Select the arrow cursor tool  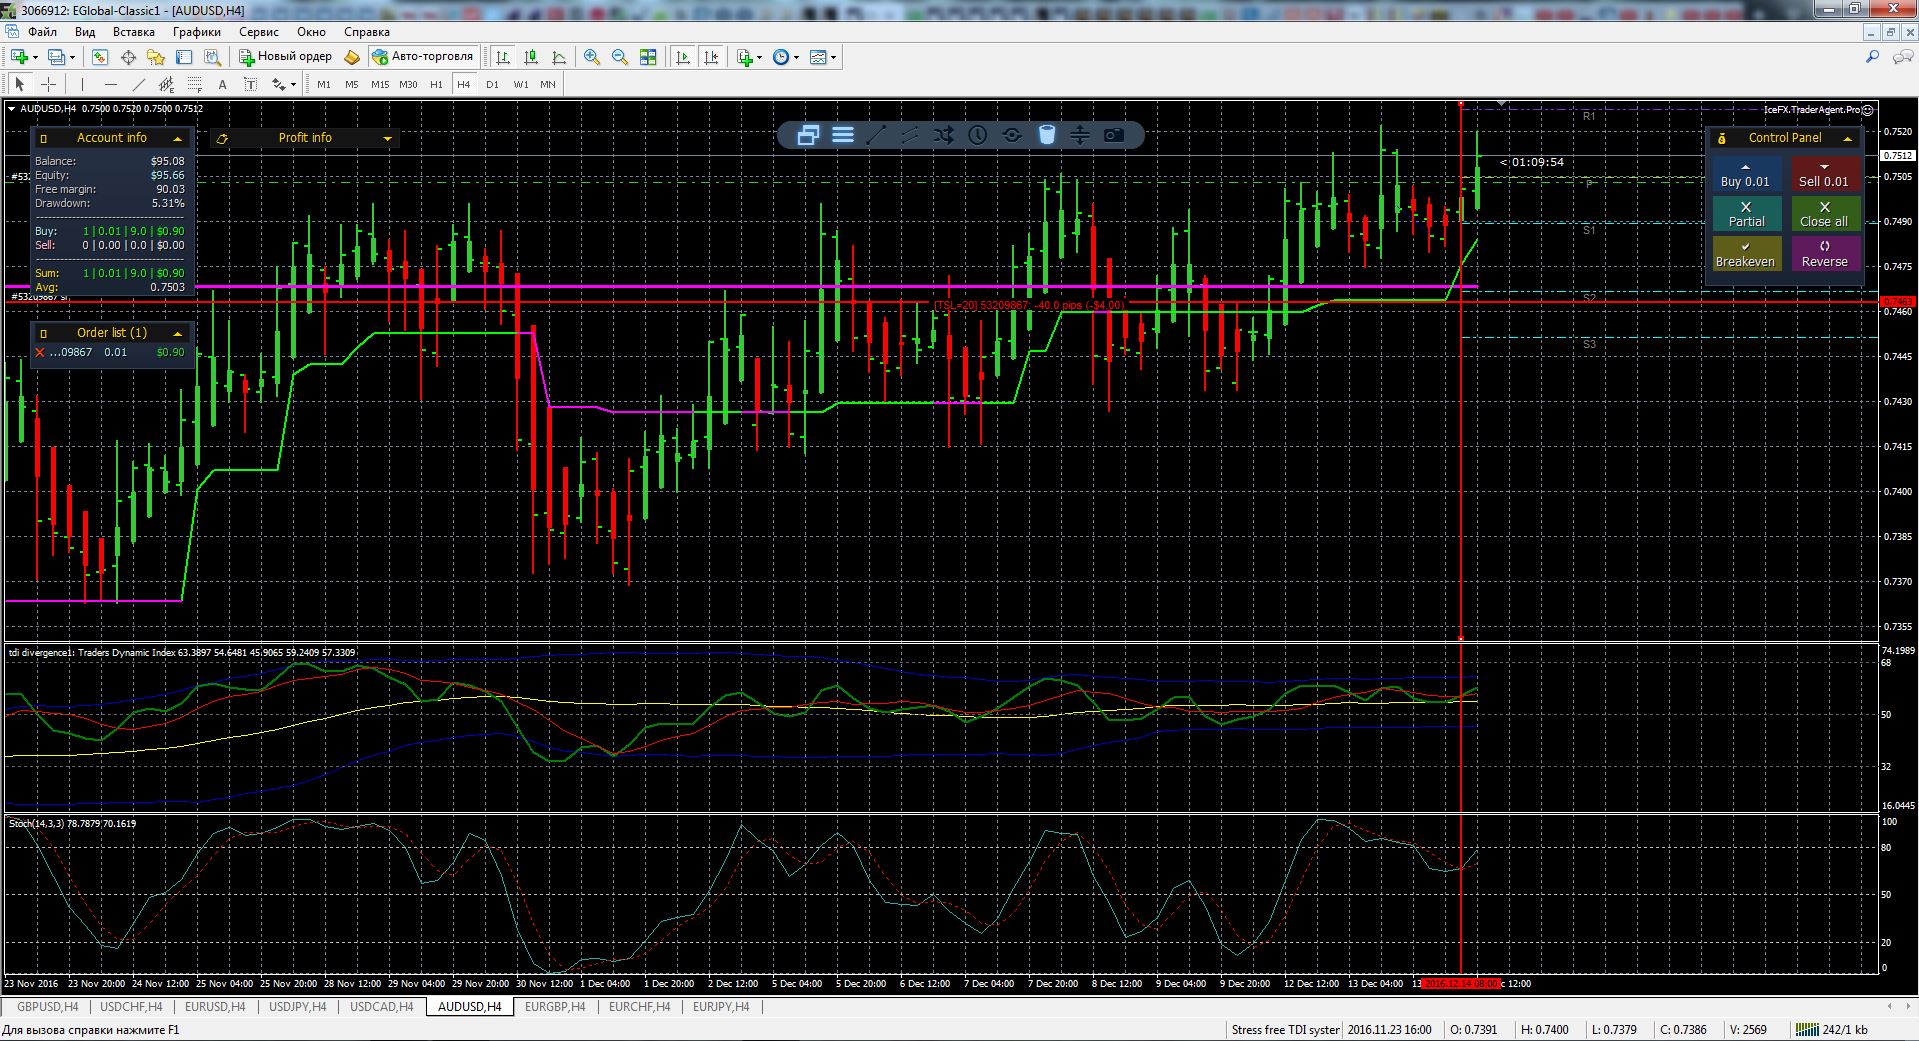19,84
